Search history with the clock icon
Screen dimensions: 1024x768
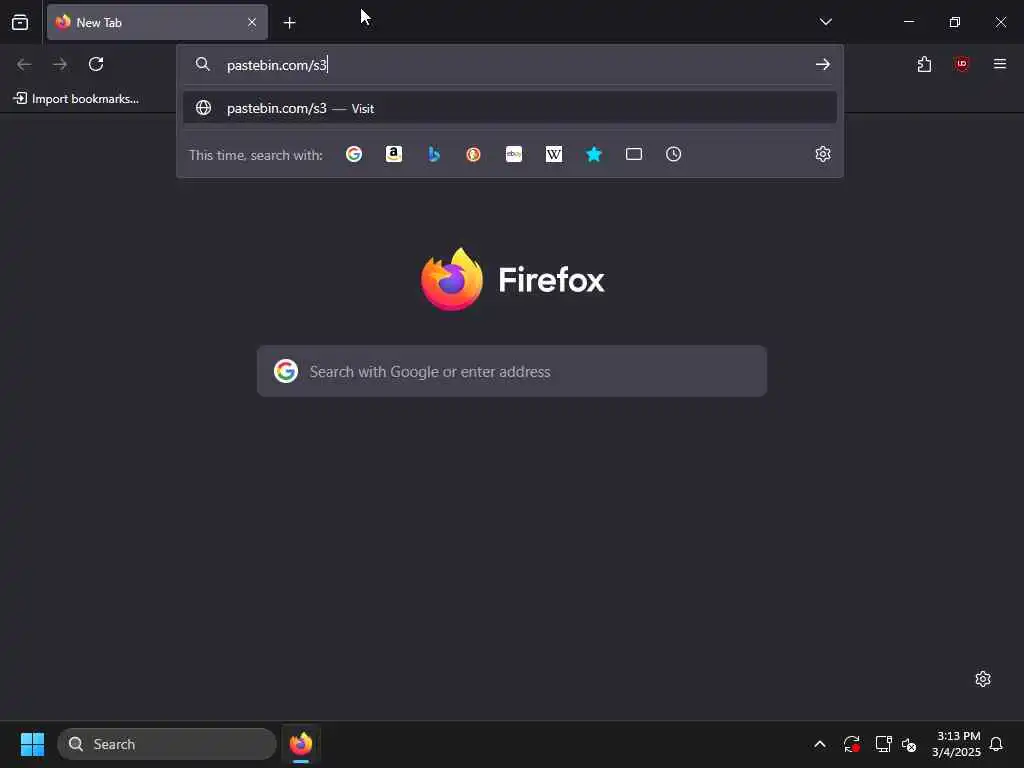[673, 154]
